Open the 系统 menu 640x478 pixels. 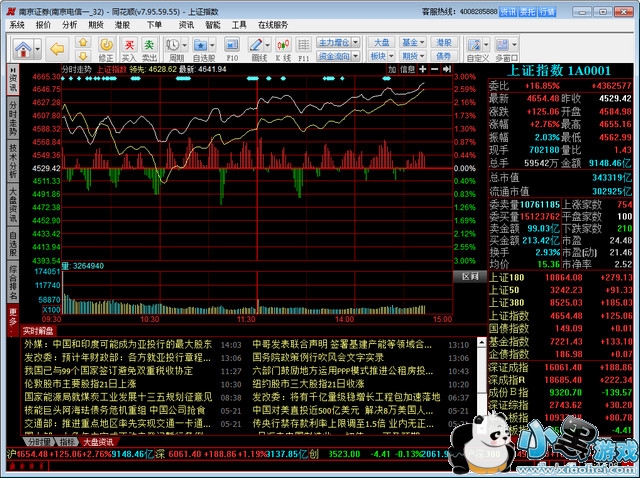pos(17,25)
